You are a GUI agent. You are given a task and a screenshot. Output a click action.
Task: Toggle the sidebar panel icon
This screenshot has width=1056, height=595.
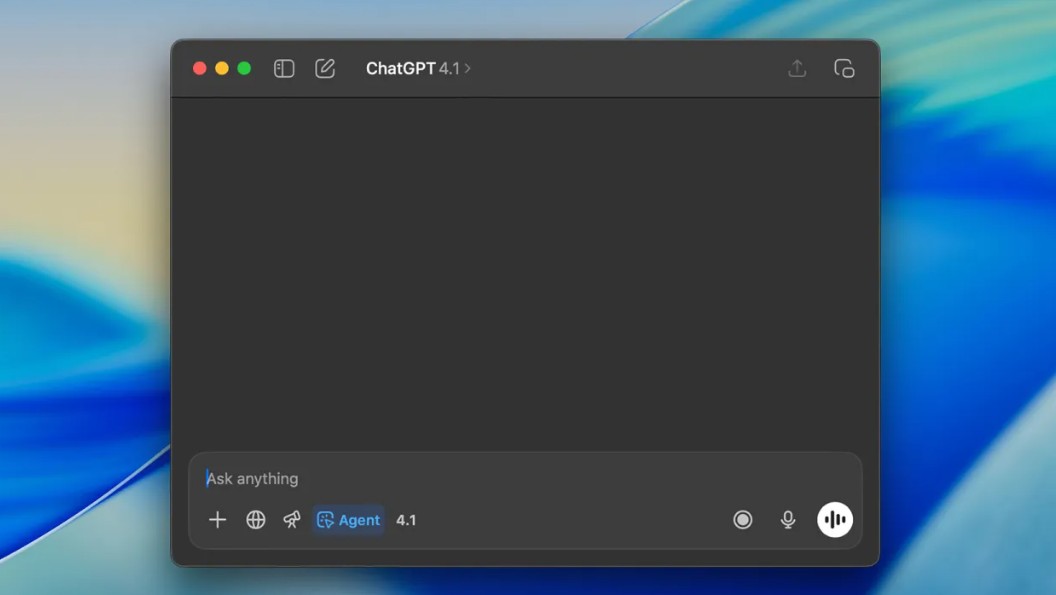(x=284, y=69)
